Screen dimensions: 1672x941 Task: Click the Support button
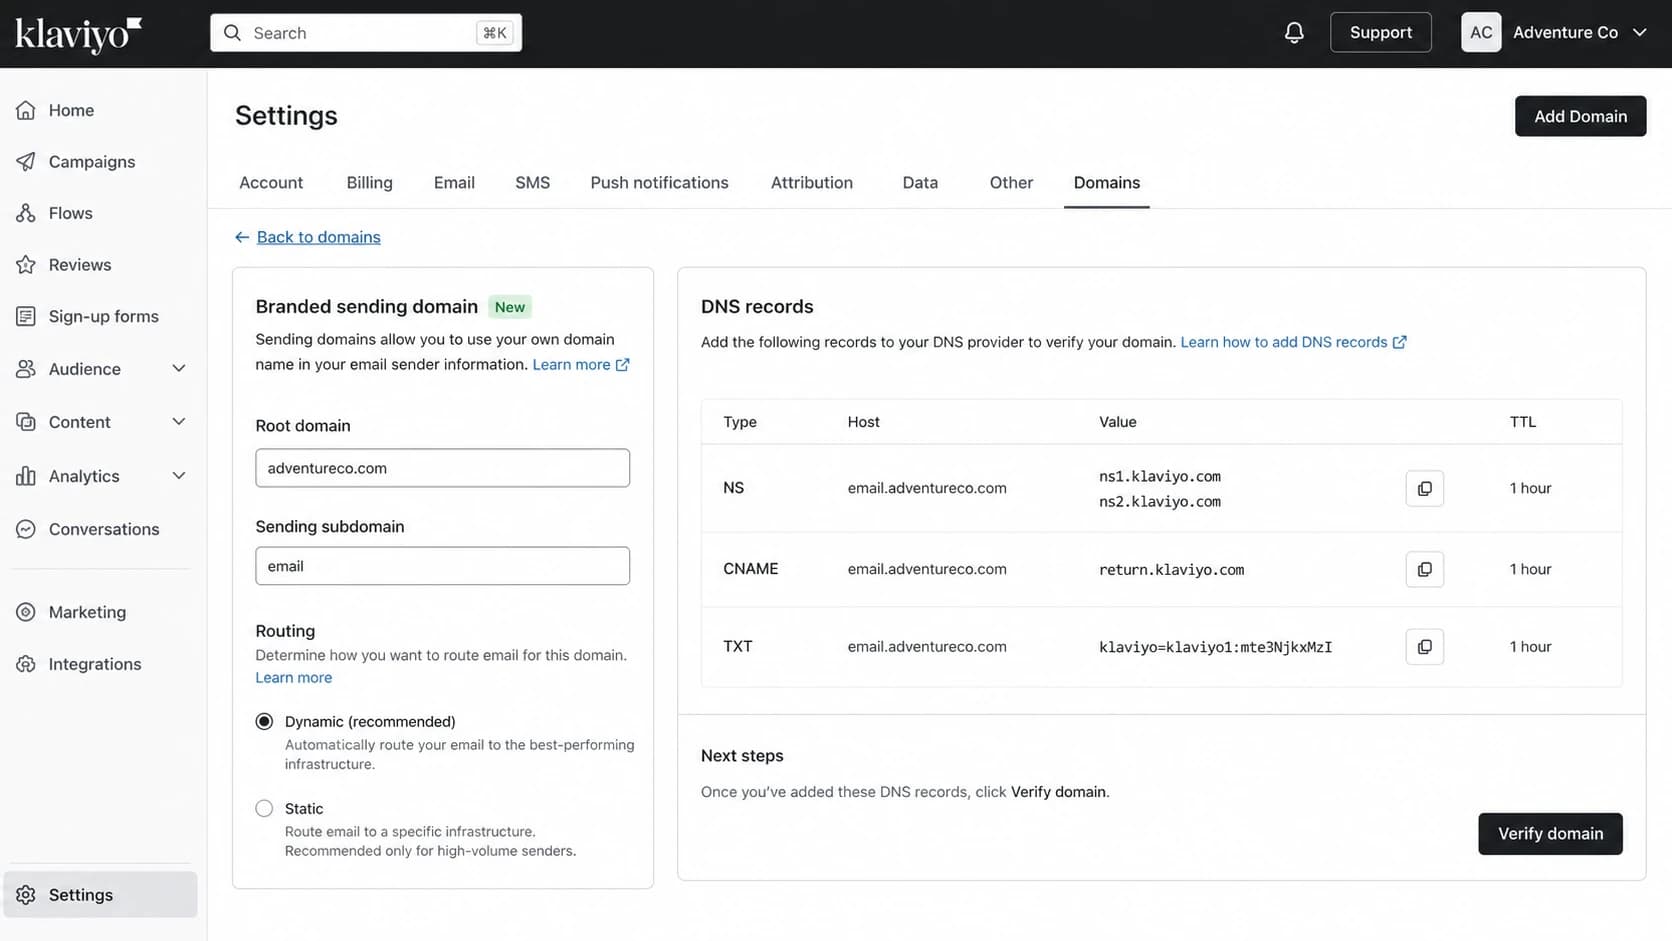(1380, 32)
